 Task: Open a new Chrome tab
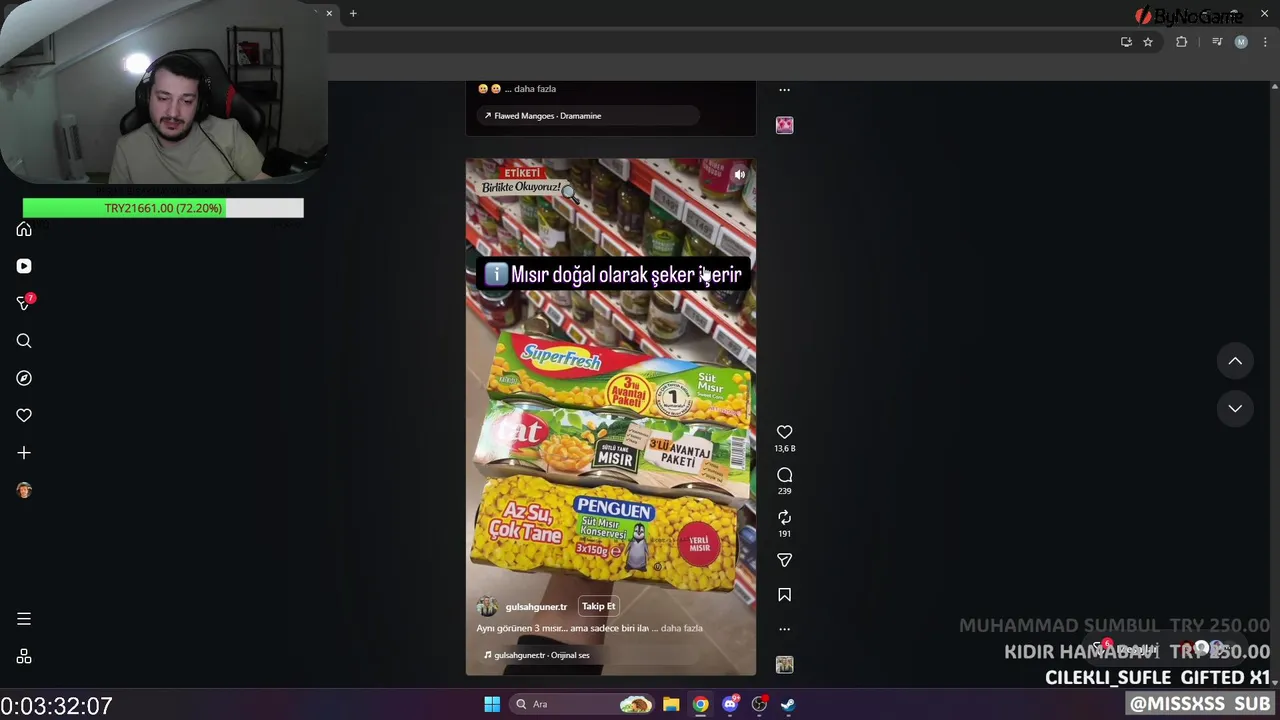[353, 13]
